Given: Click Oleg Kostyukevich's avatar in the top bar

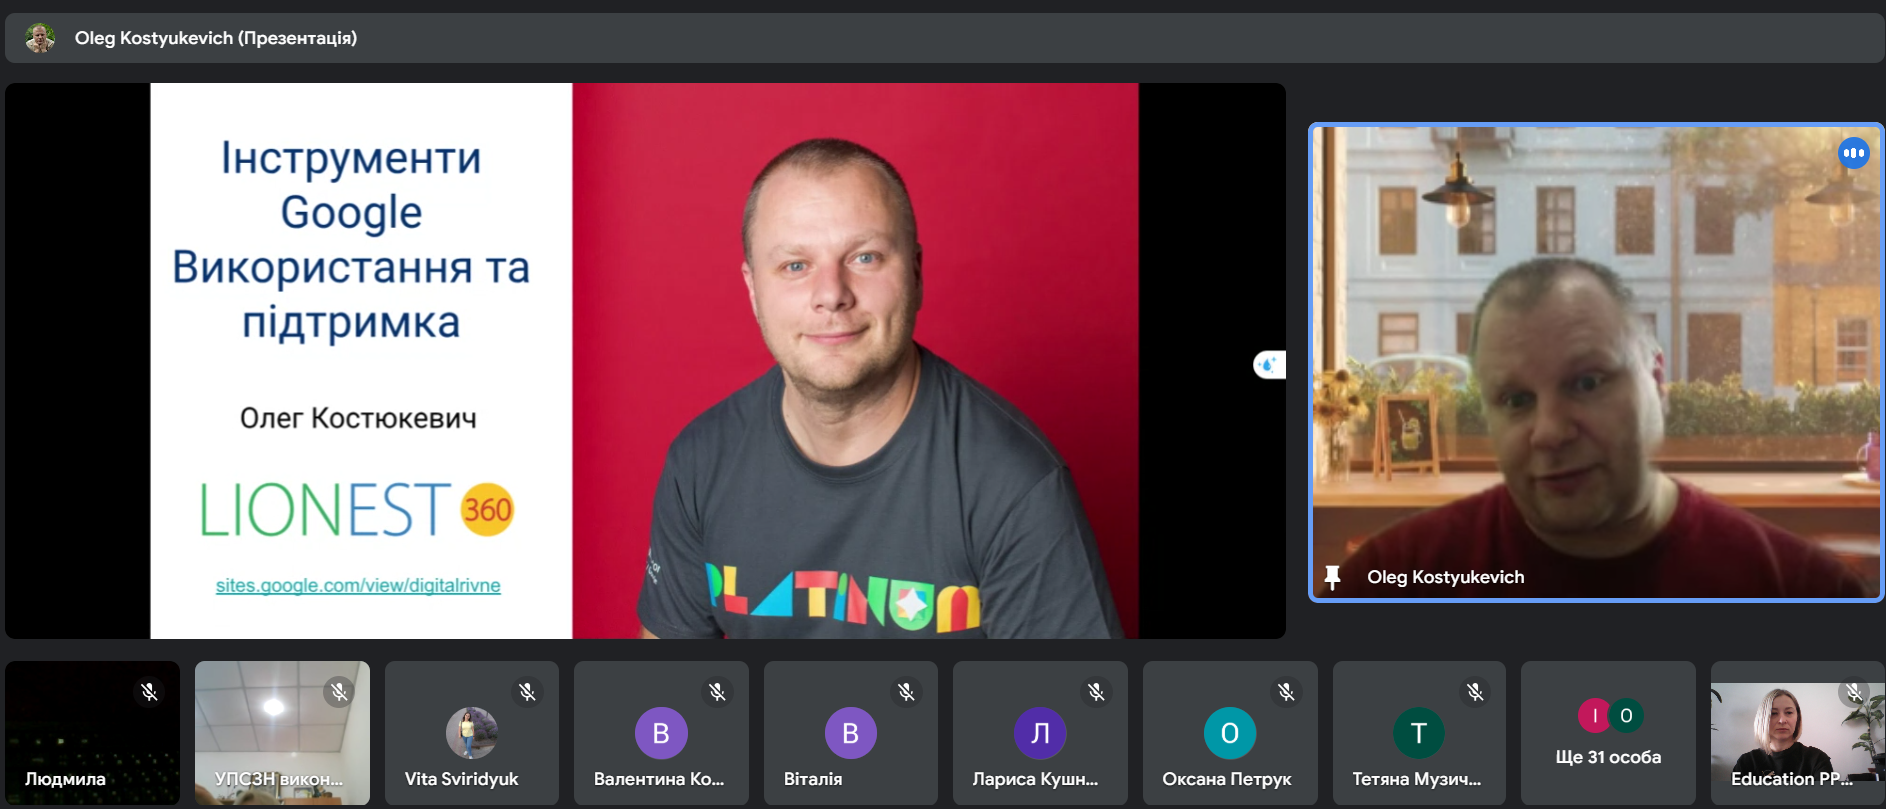Looking at the screenshot, I should coord(40,38).
